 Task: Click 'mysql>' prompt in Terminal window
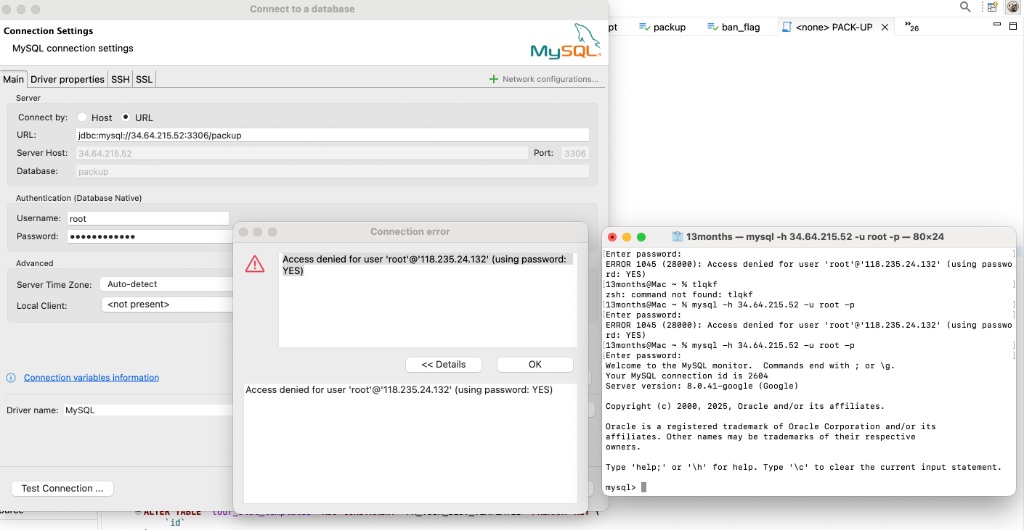pos(620,488)
